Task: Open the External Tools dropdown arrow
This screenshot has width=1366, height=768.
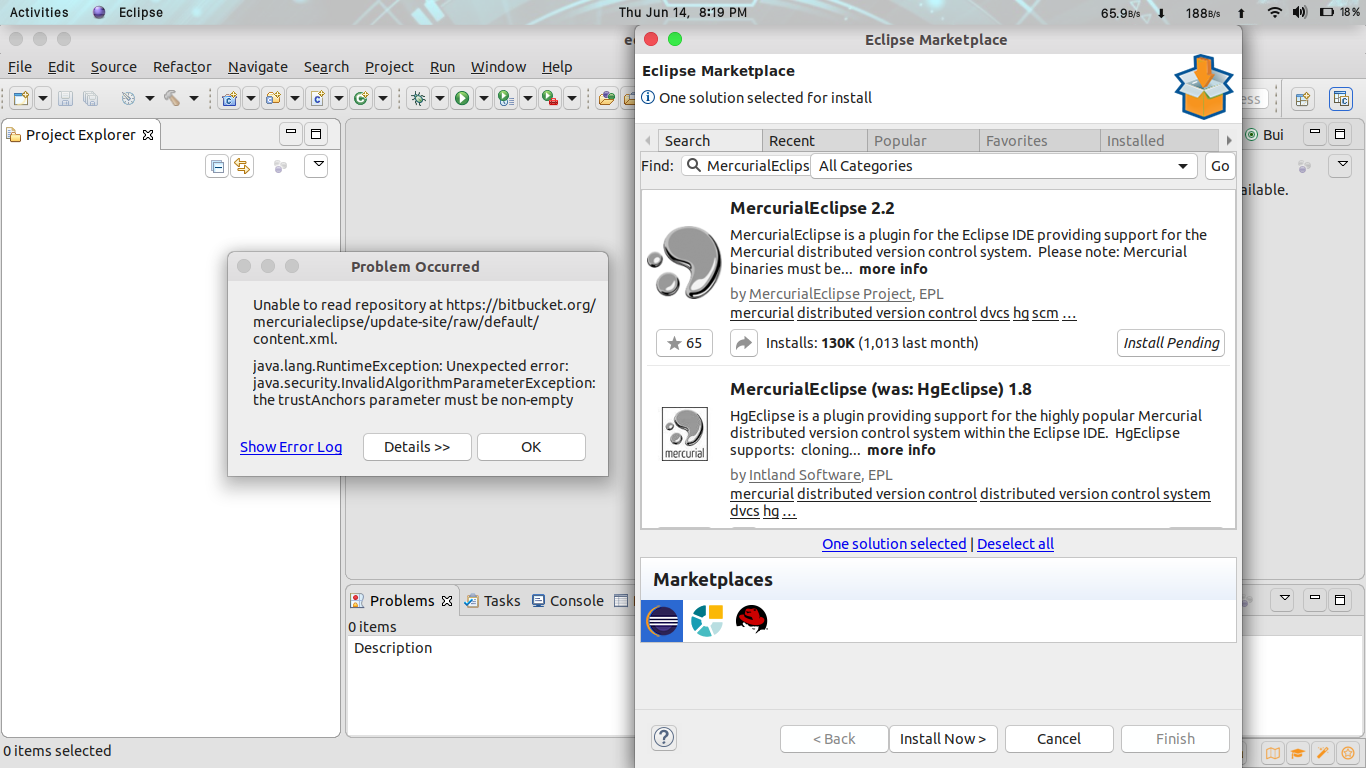Action: pyautogui.click(x=572, y=98)
